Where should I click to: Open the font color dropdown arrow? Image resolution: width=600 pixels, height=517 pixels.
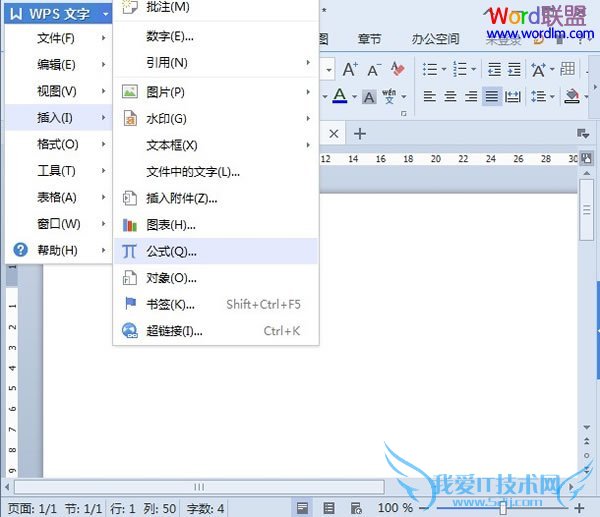354,96
